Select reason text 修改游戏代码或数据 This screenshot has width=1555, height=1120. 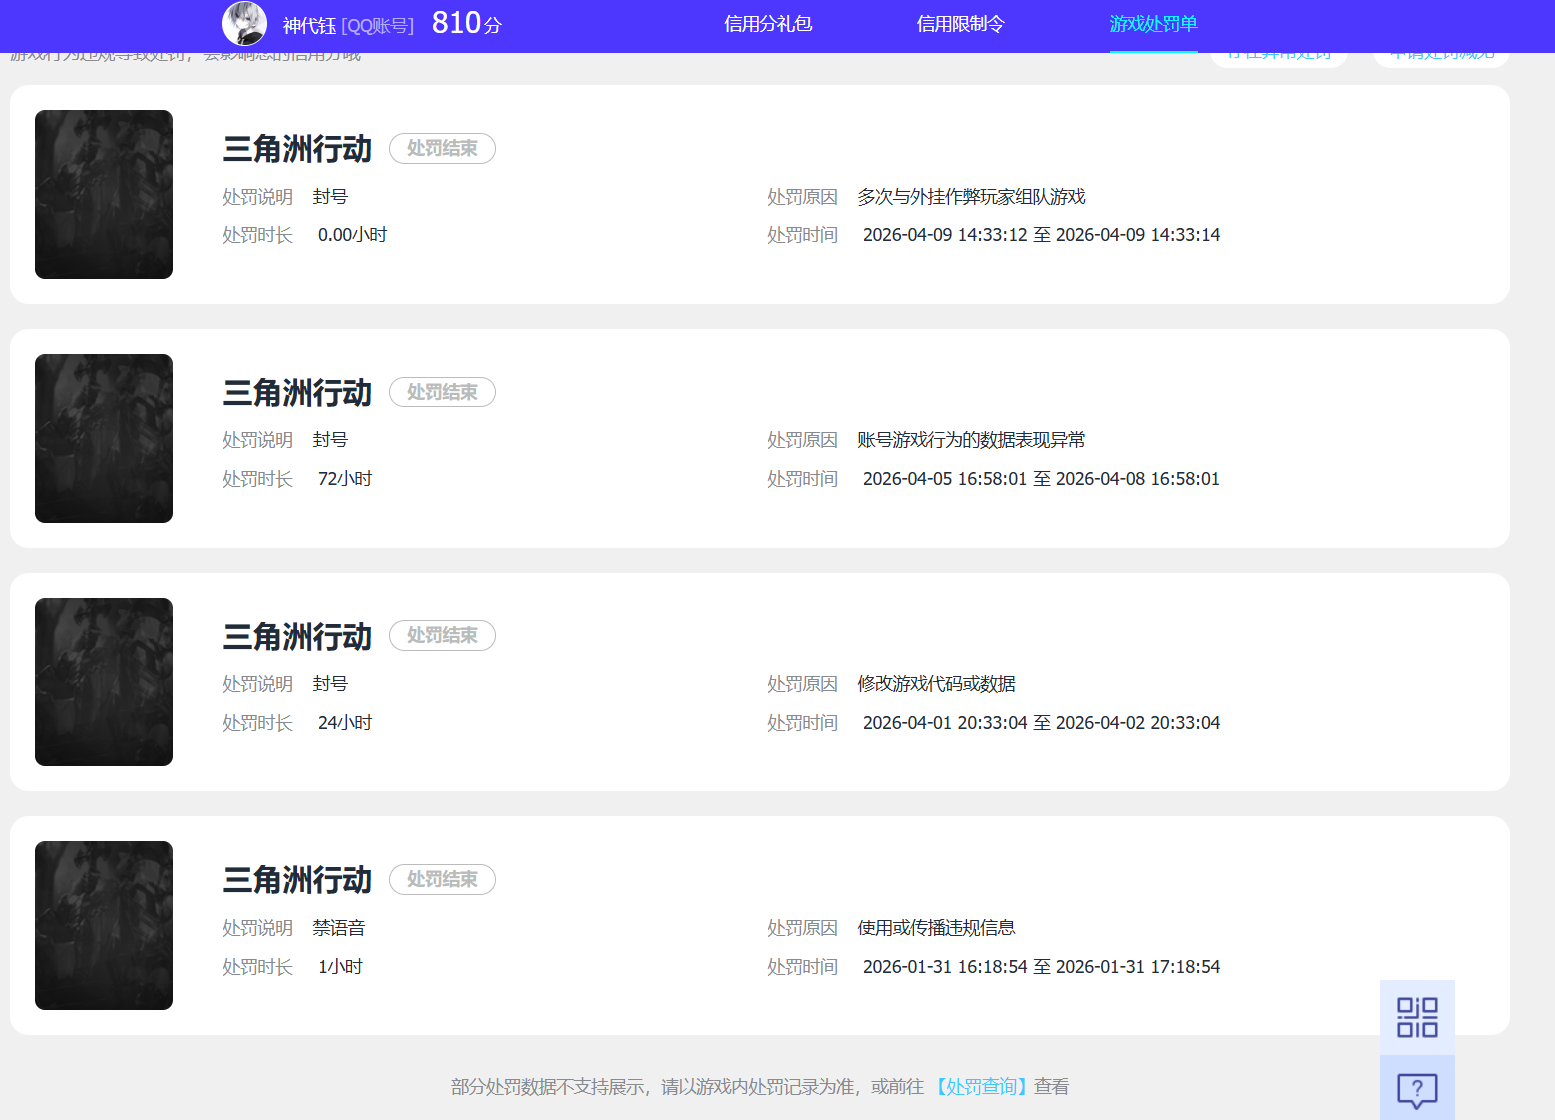coord(936,684)
